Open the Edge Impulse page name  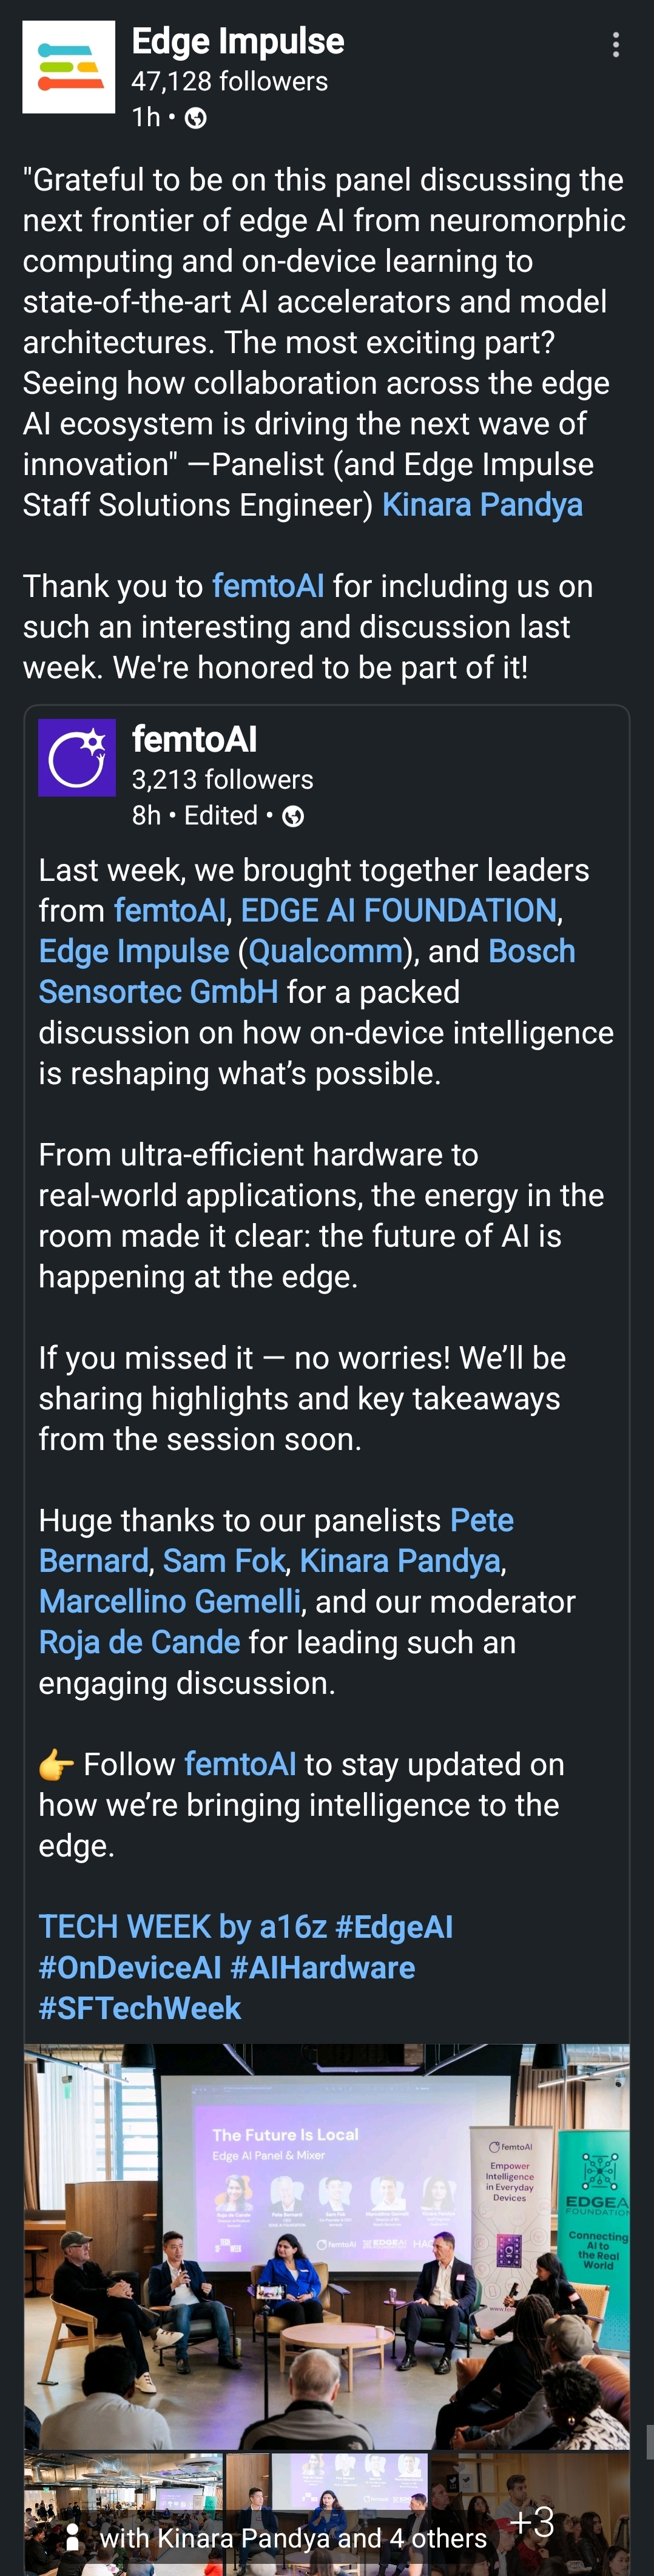pyautogui.click(x=238, y=41)
